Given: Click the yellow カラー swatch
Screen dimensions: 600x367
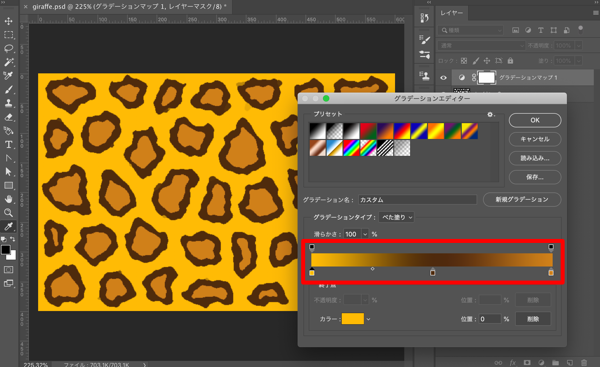Looking at the screenshot, I should point(353,319).
